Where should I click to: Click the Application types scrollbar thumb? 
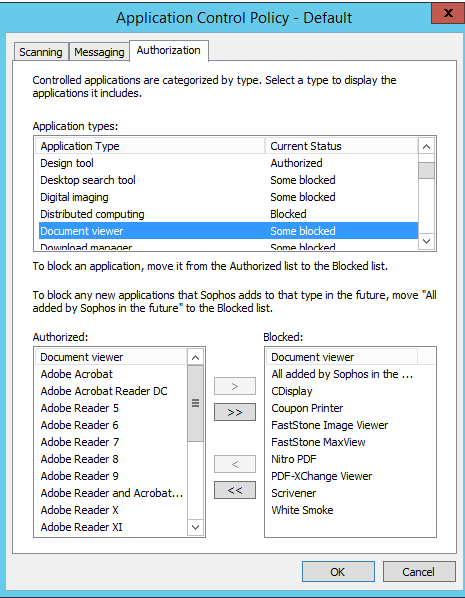click(x=426, y=170)
